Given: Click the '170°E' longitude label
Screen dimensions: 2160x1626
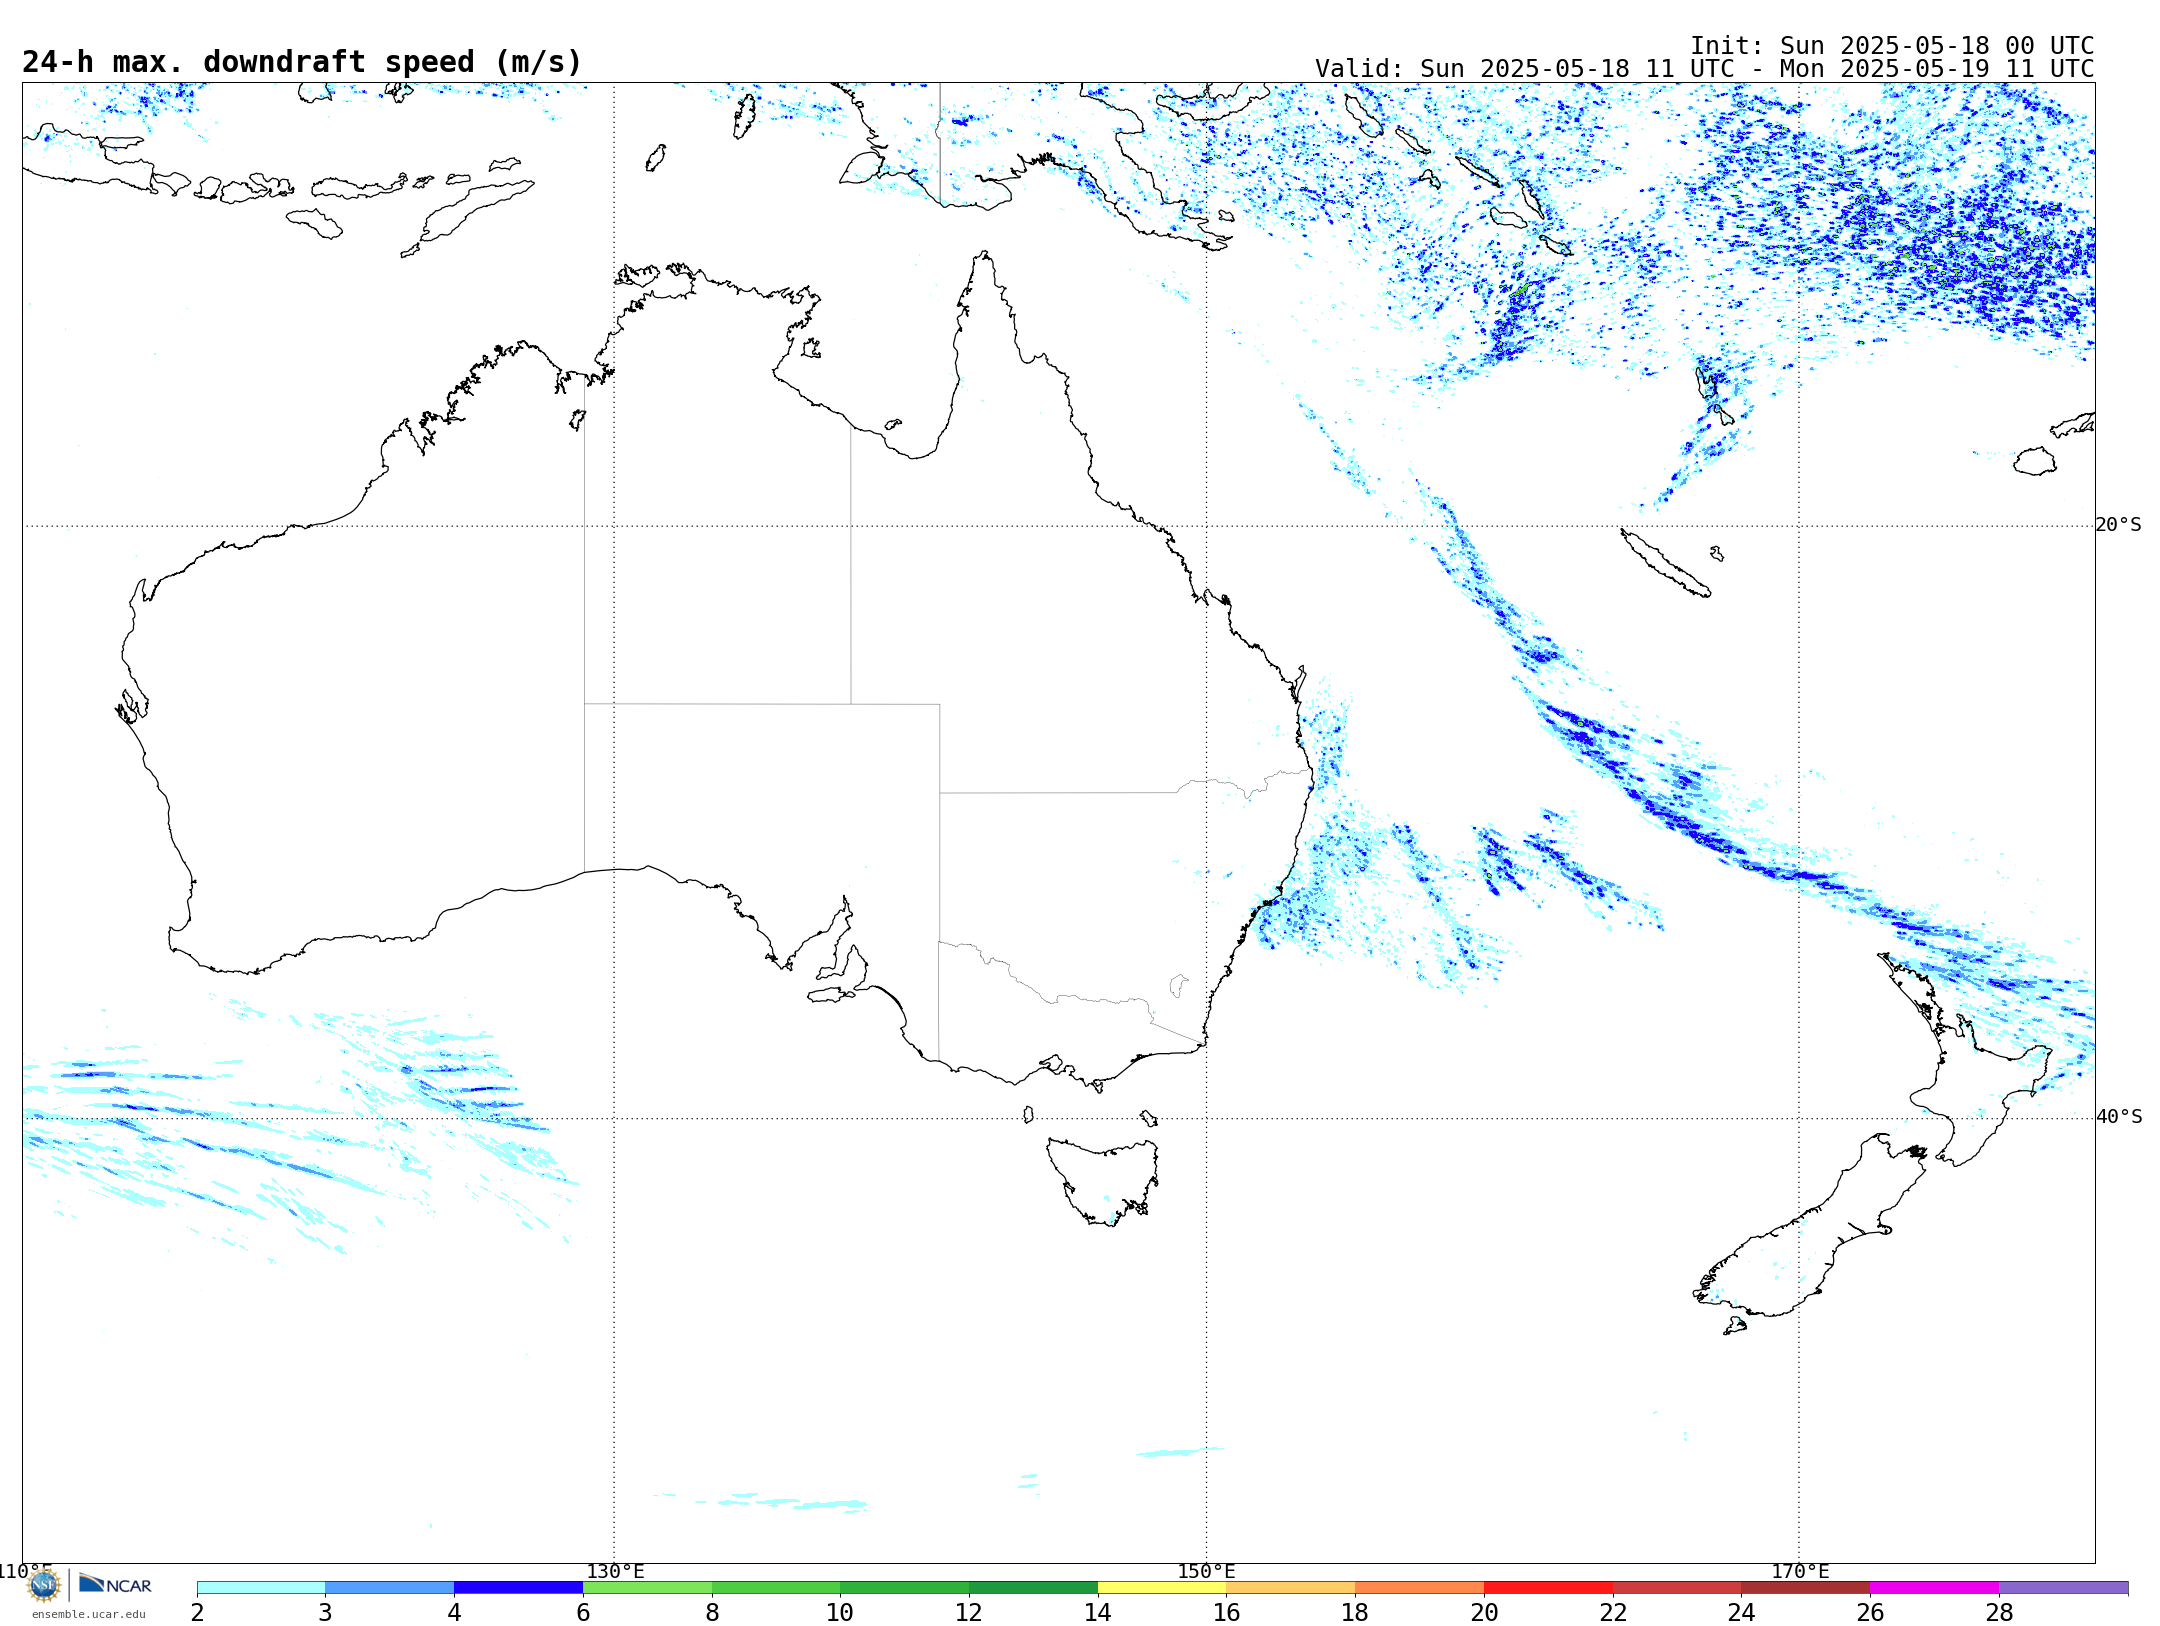Looking at the screenshot, I should coord(1800,1572).
